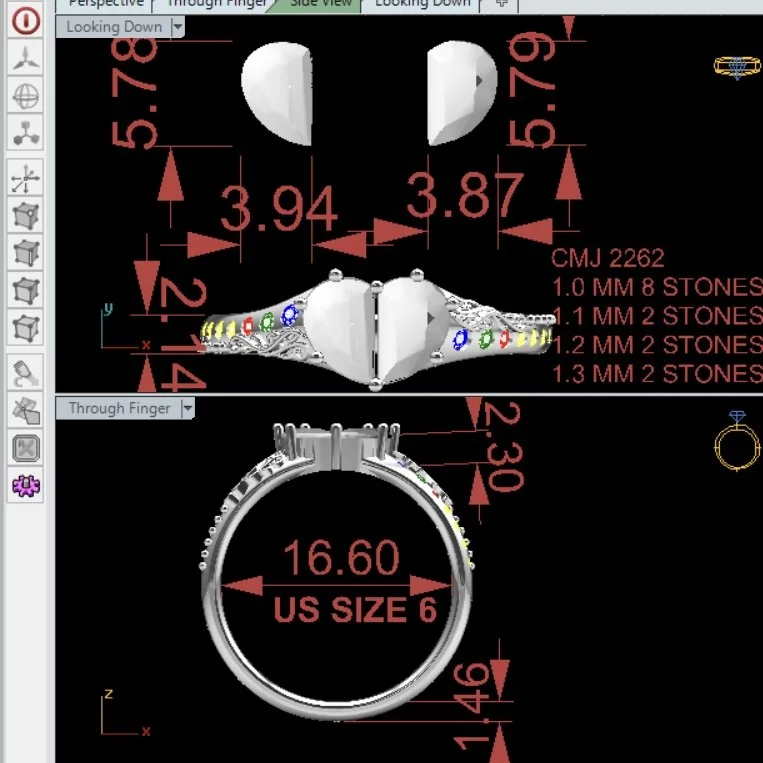
Task: Select the '1.3 MM 2 STONES' annotation
Action: [x=657, y=374]
